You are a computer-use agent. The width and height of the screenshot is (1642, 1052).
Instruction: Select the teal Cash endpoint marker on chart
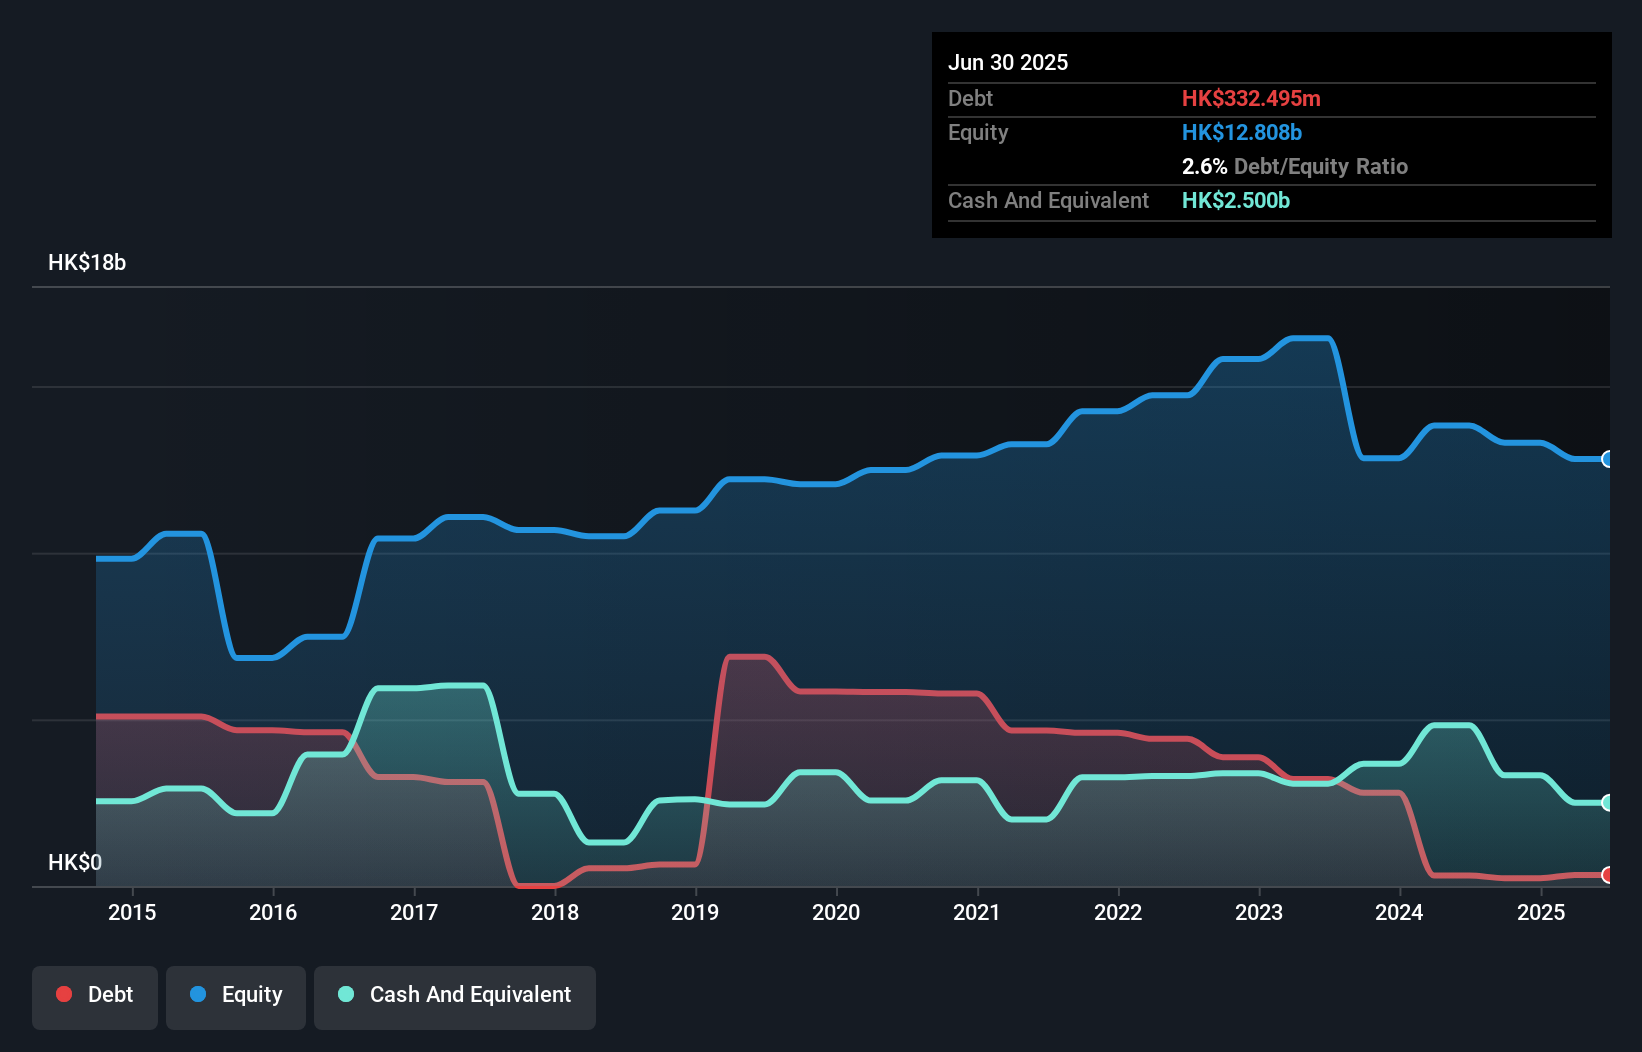click(x=1608, y=802)
